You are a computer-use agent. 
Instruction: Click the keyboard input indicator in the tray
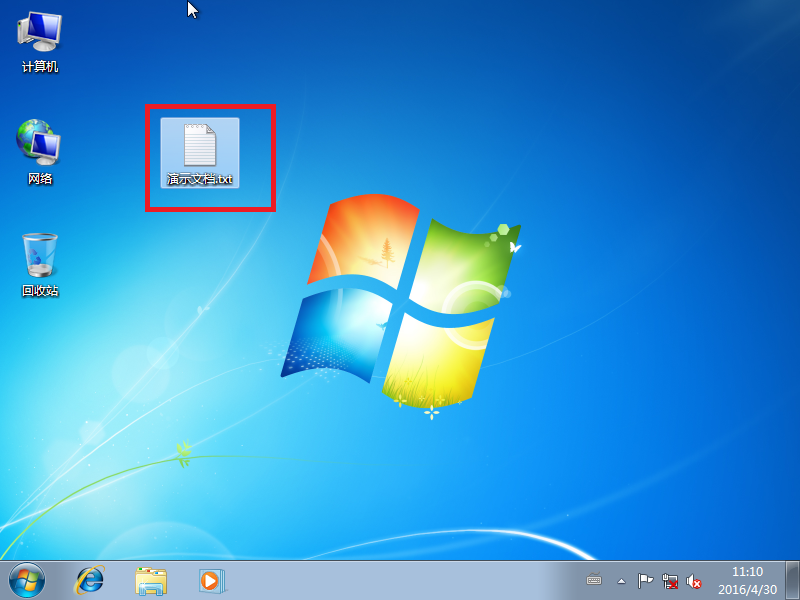click(593, 580)
